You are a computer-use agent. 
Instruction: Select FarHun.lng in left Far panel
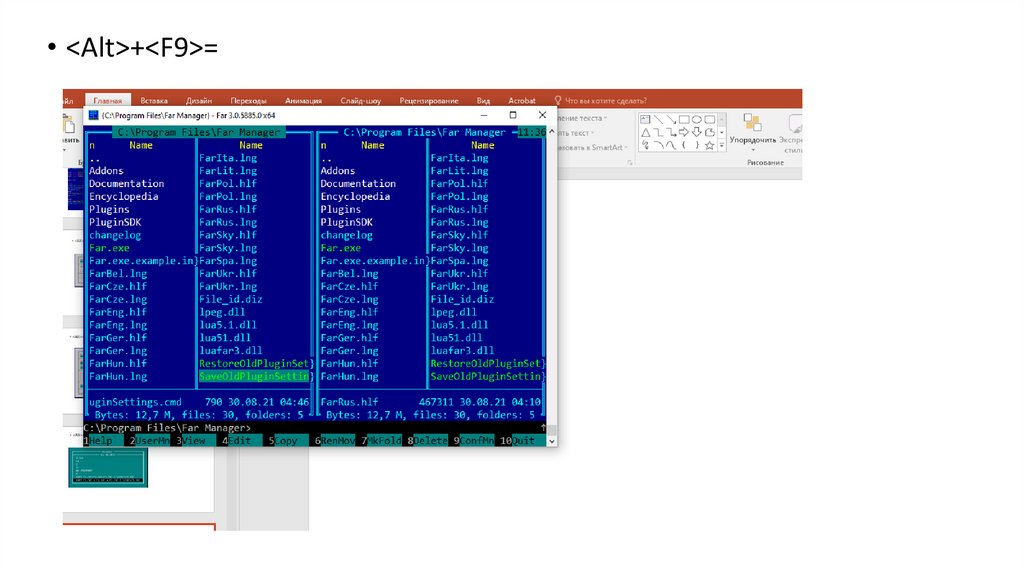118,376
